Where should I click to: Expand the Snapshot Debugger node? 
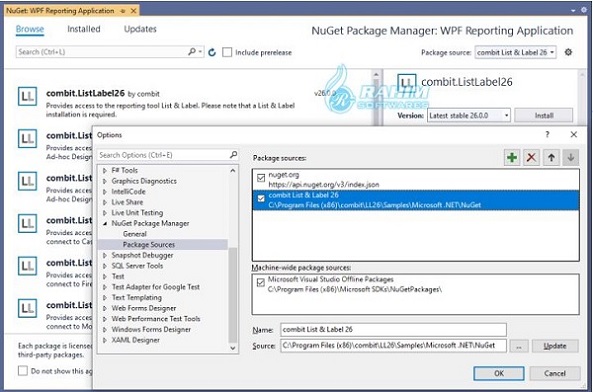click(x=105, y=255)
